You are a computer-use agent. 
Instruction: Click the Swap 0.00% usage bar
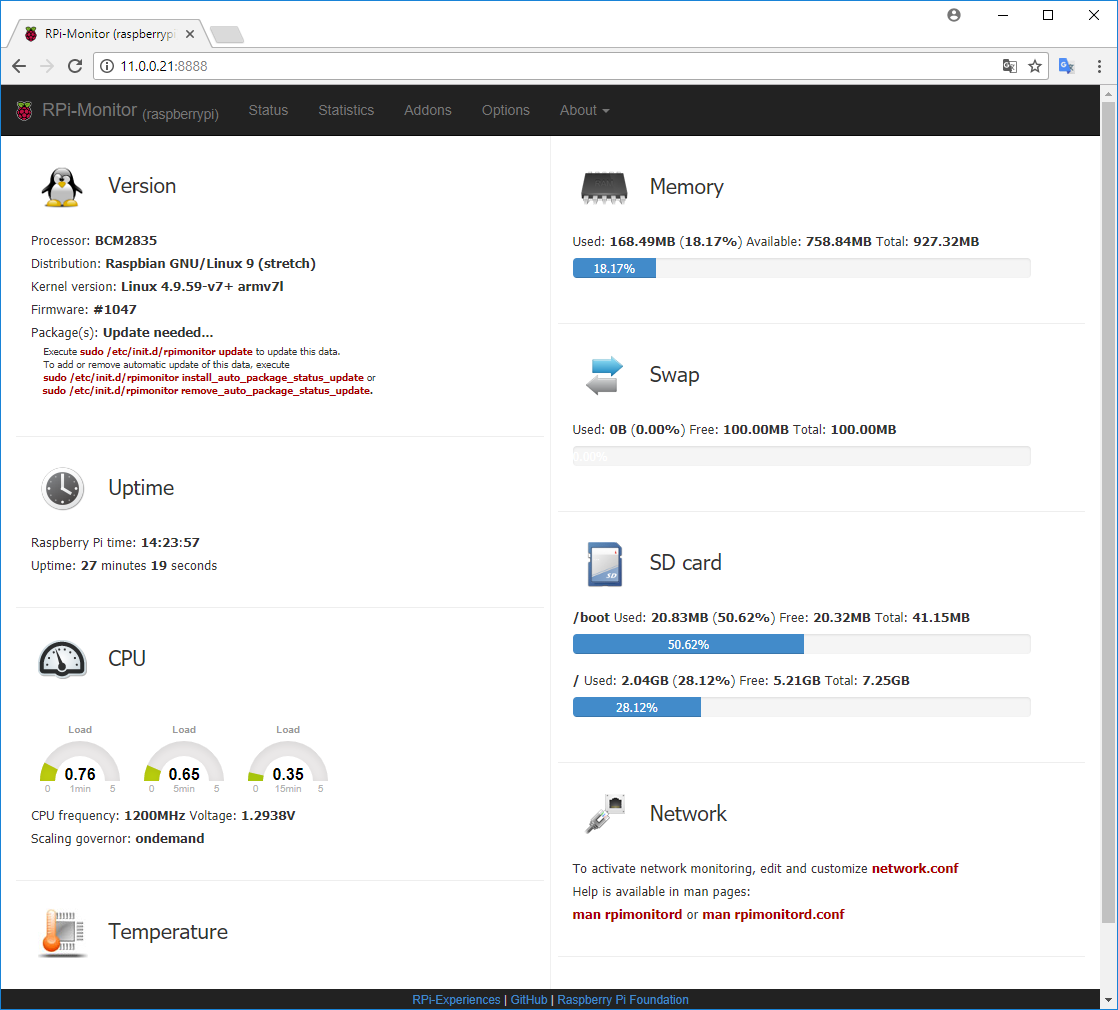click(801, 457)
